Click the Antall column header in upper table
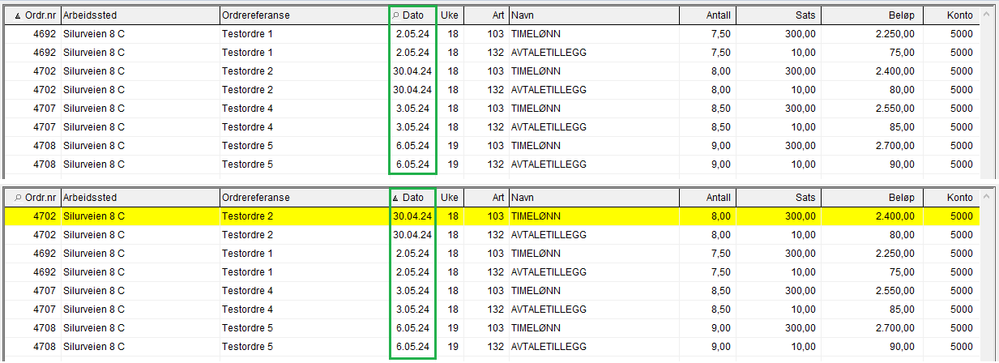Viewport: 999px width, 363px height. pyautogui.click(x=707, y=15)
